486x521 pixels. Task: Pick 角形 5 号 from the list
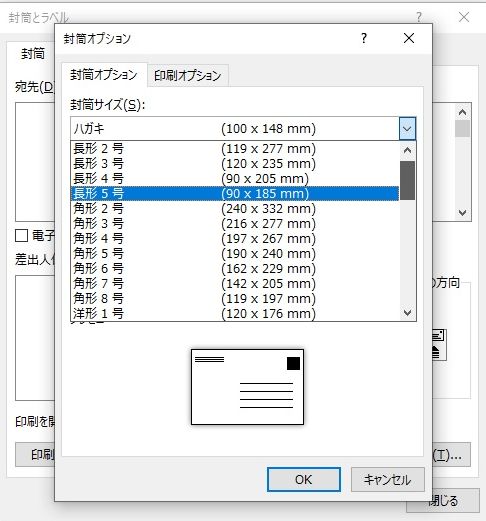[235, 254]
